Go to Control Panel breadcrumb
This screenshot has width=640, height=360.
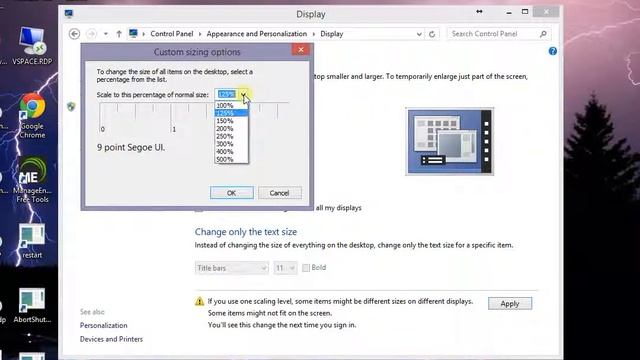pos(171,34)
